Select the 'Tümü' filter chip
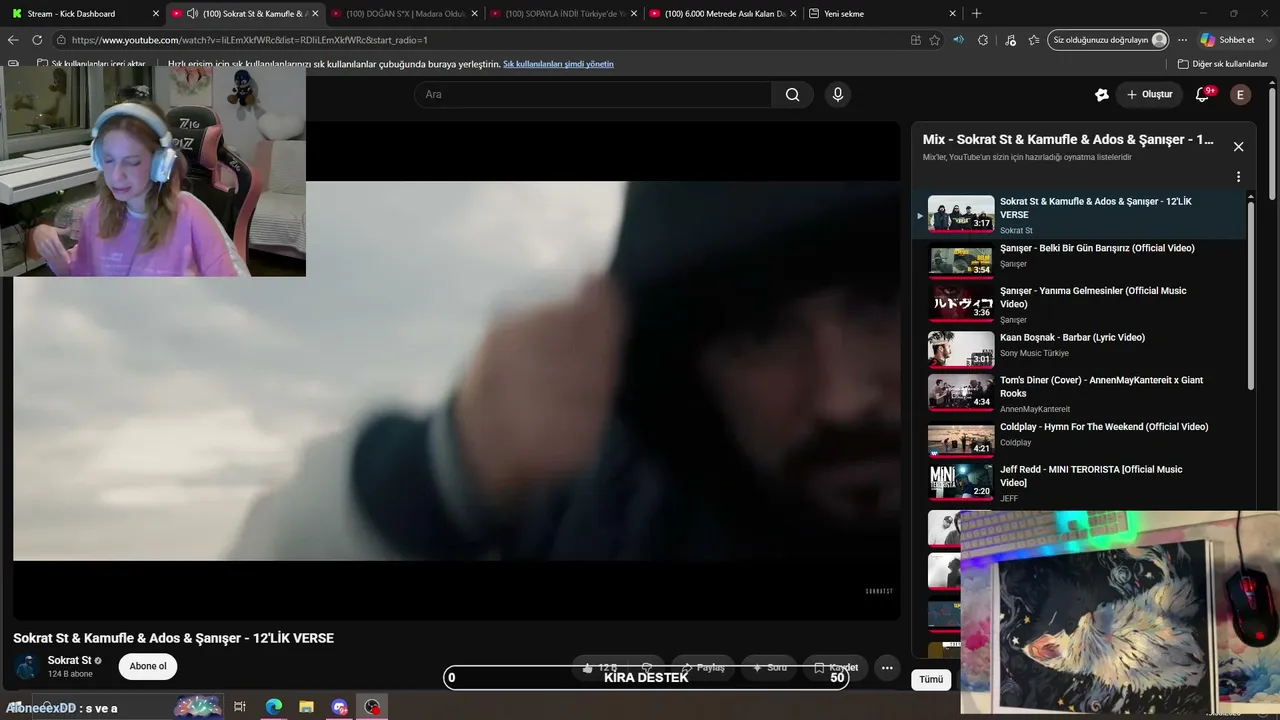The height and width of the screenshot is (720, 1280). [x=931, y=679]
